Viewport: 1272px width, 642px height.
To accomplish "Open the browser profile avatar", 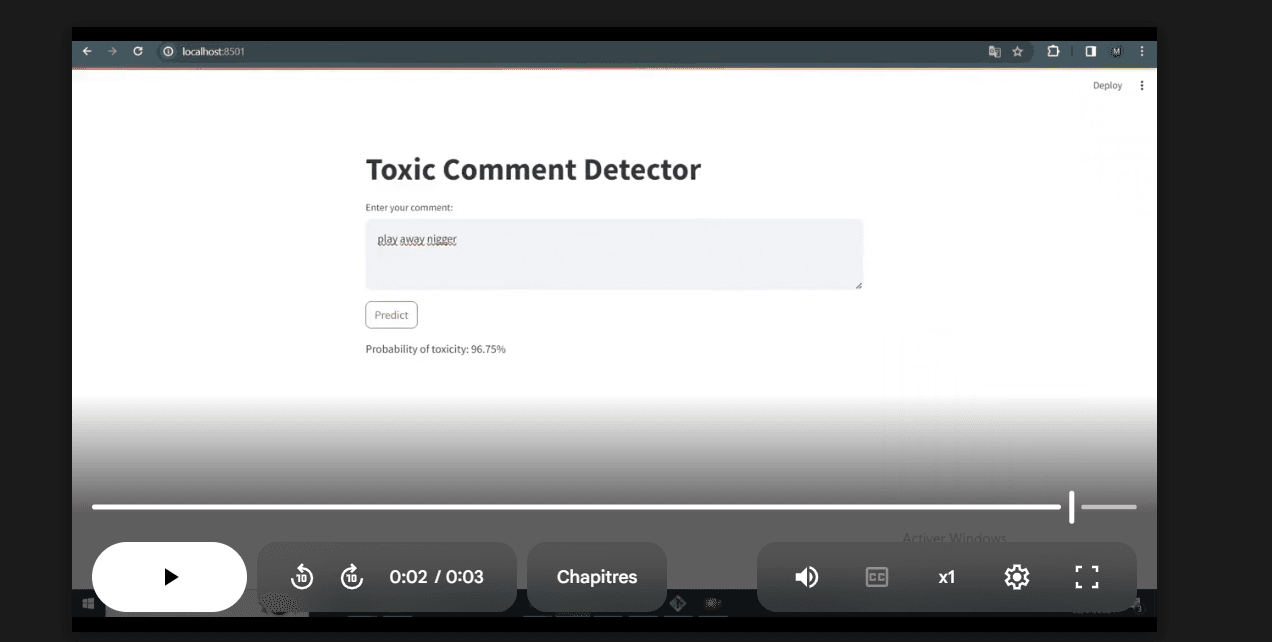I will (x=1117, y=51).
